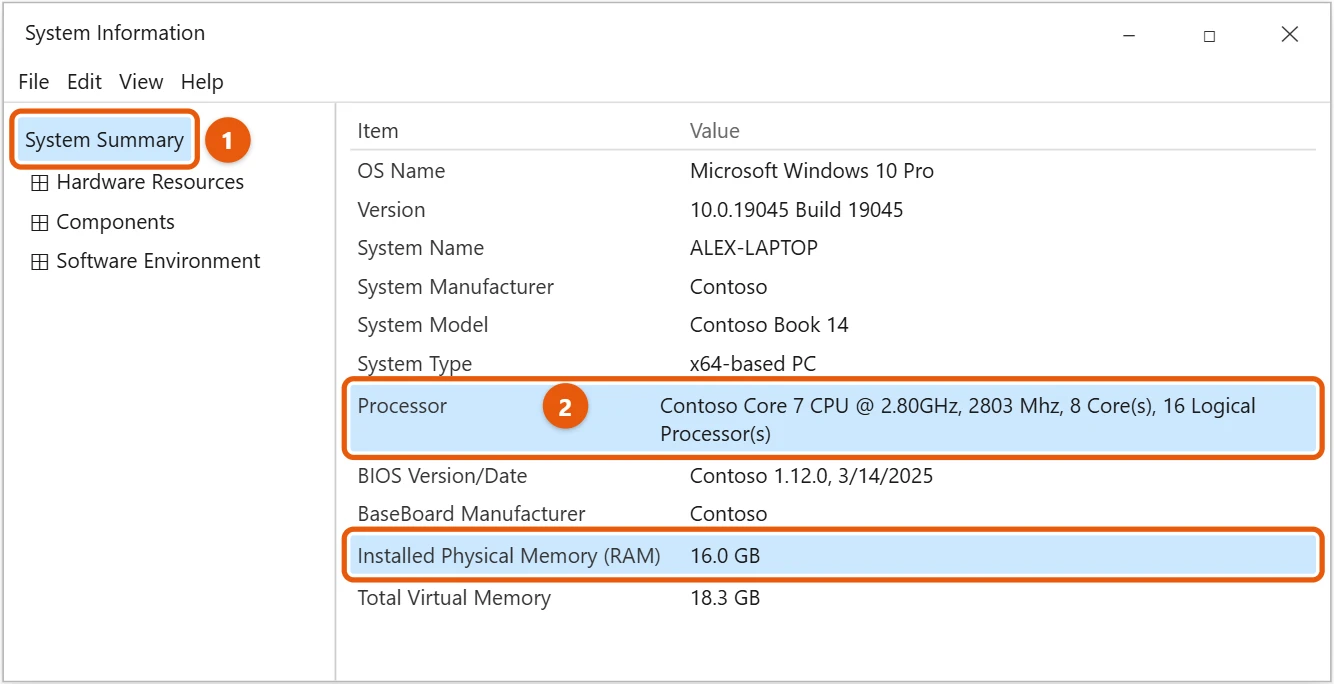The image size is (1334, 684).
Task: Select the BIOS Version/Date row label
Action: (x=442, y=476)
